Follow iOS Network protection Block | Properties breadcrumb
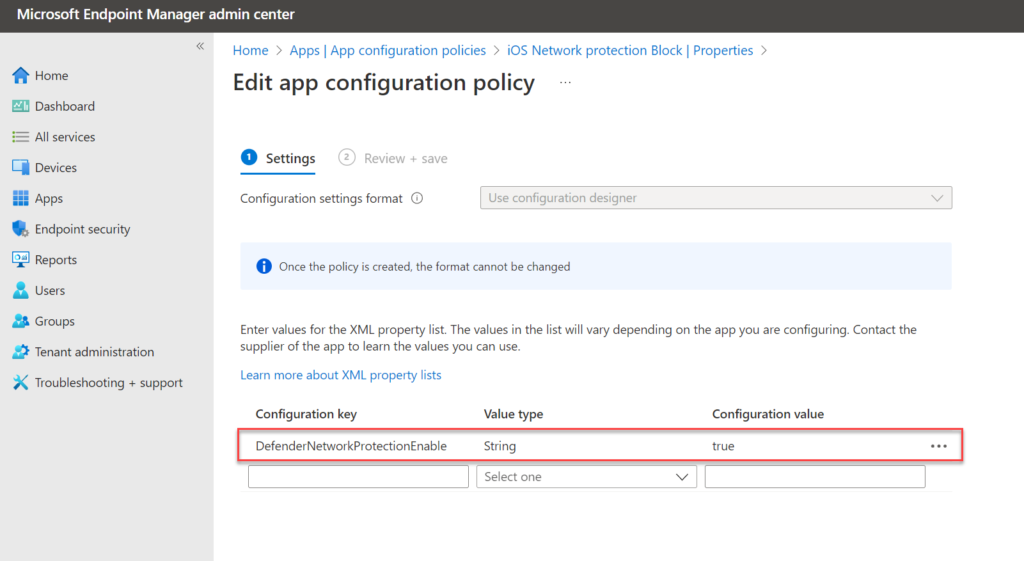The width and height of the screenshot is (1024, 561). 630,50
